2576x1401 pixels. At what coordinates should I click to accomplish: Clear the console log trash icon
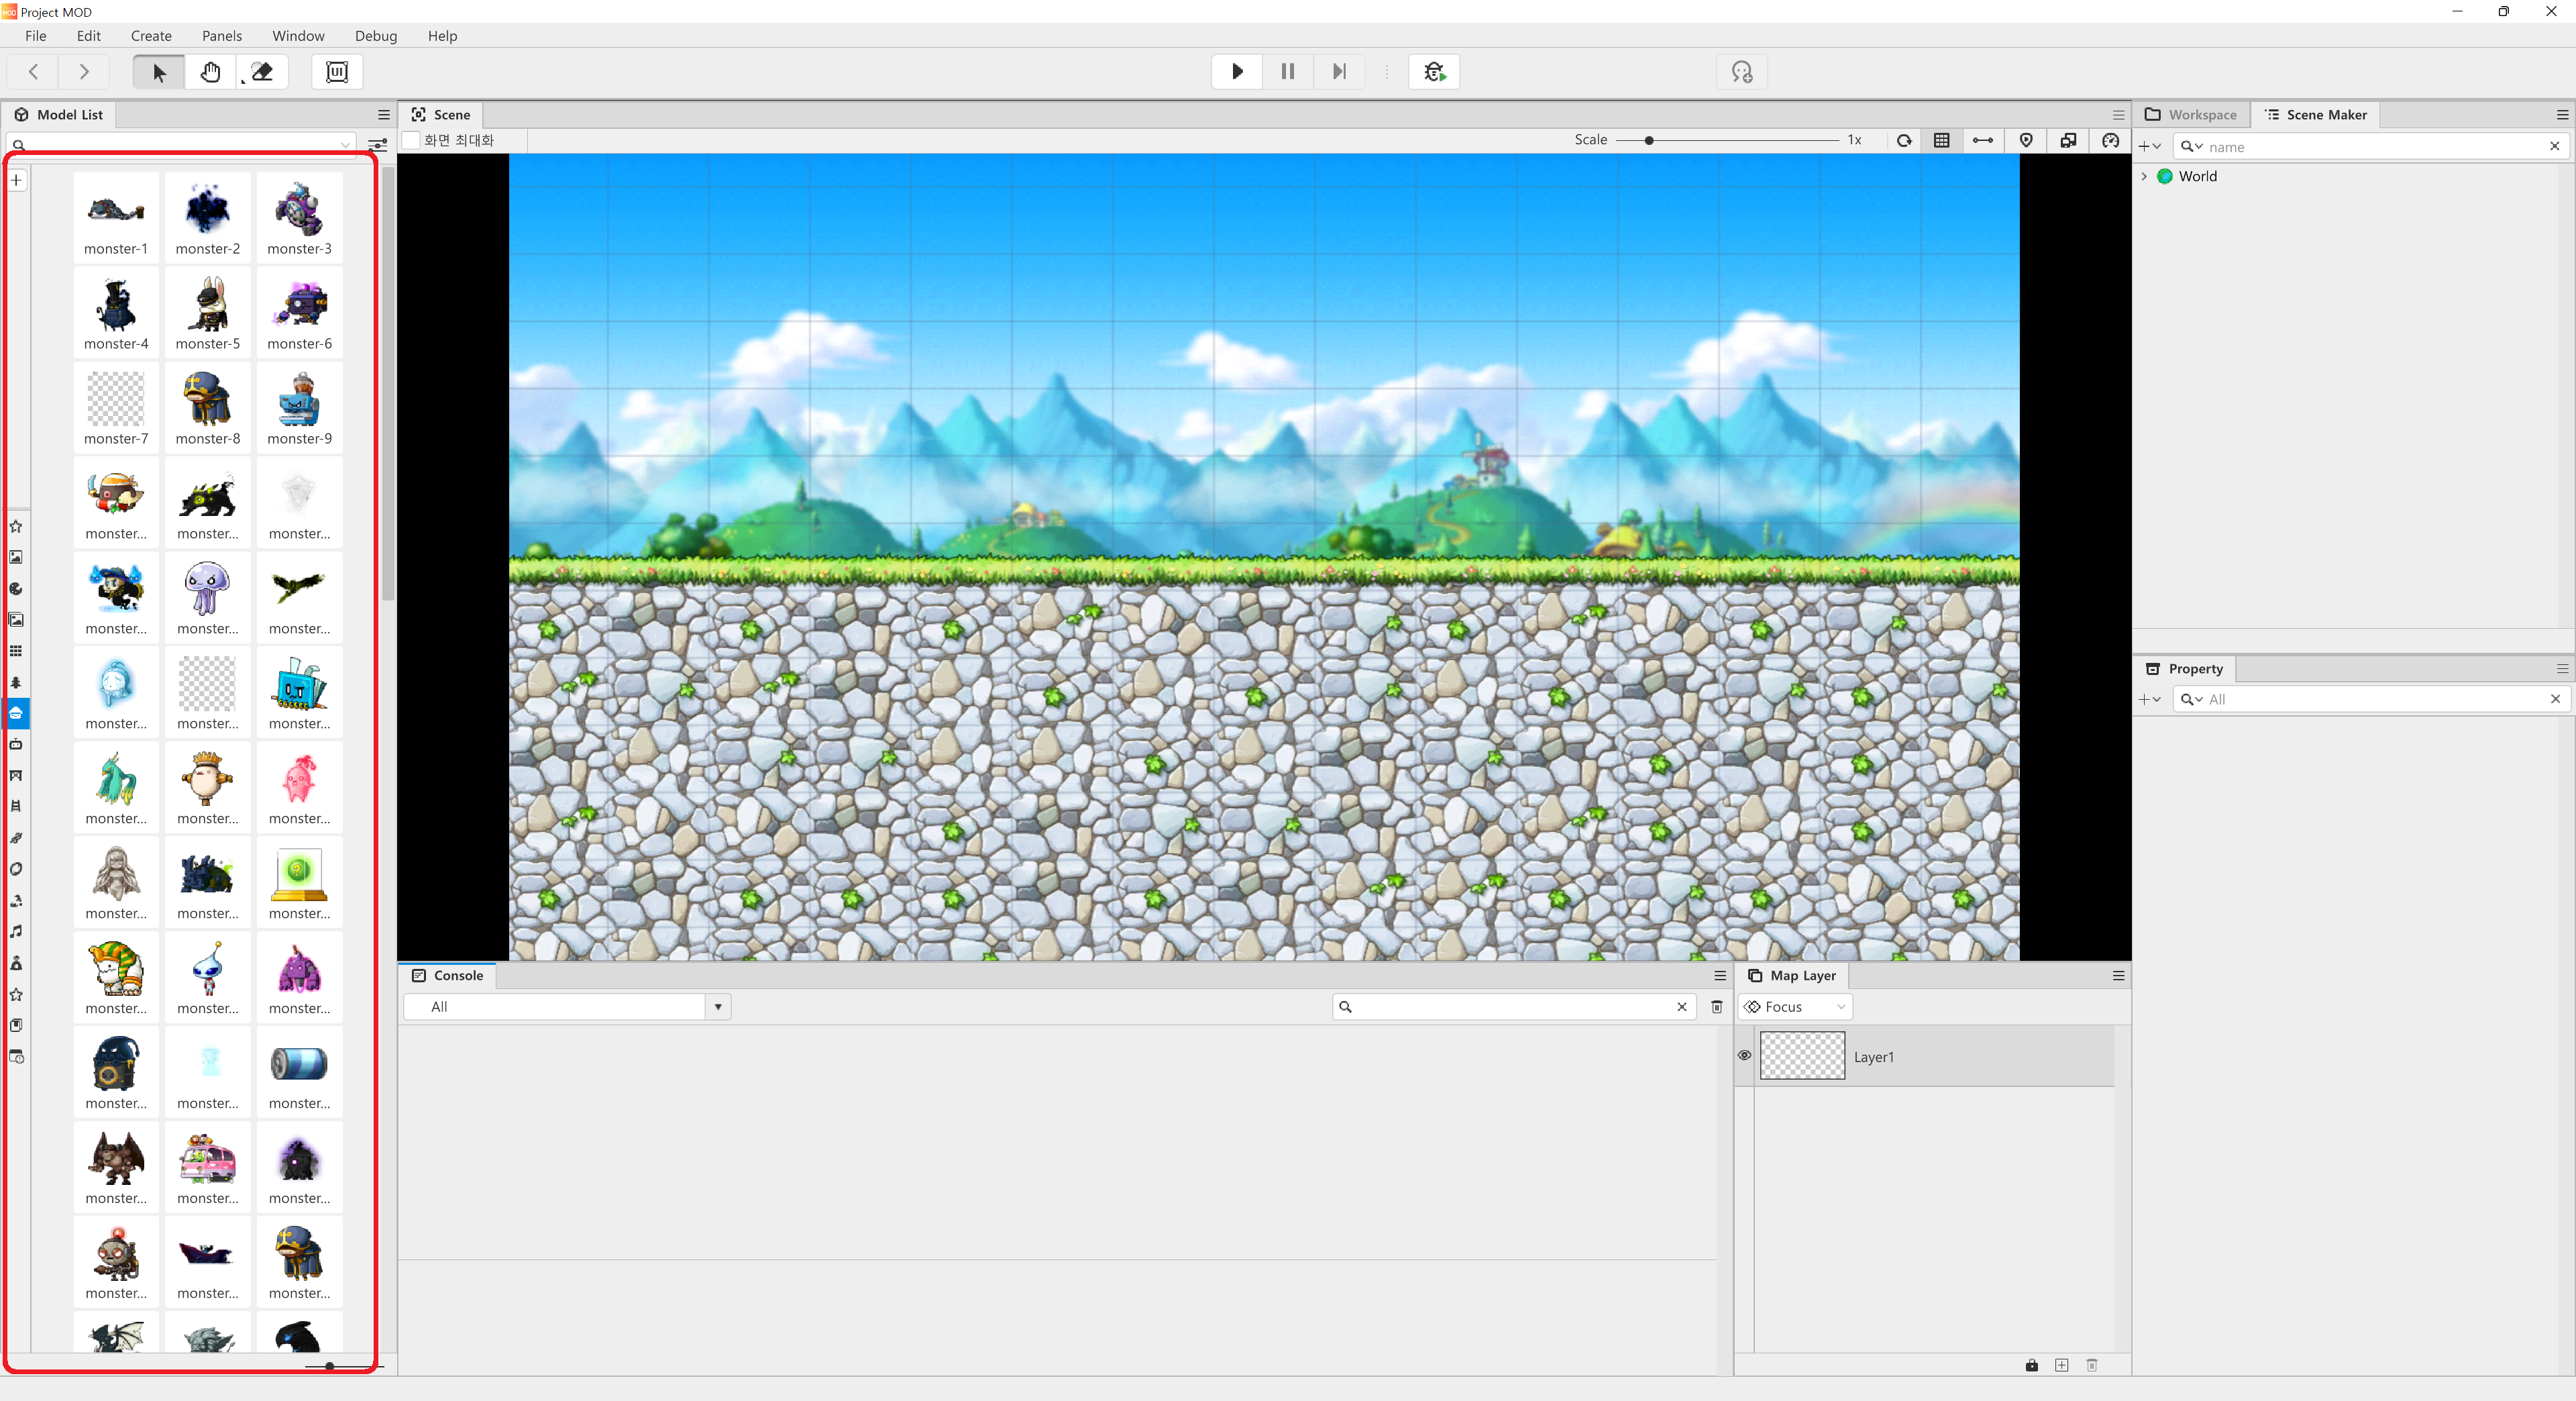[x=1717, y=1007]
